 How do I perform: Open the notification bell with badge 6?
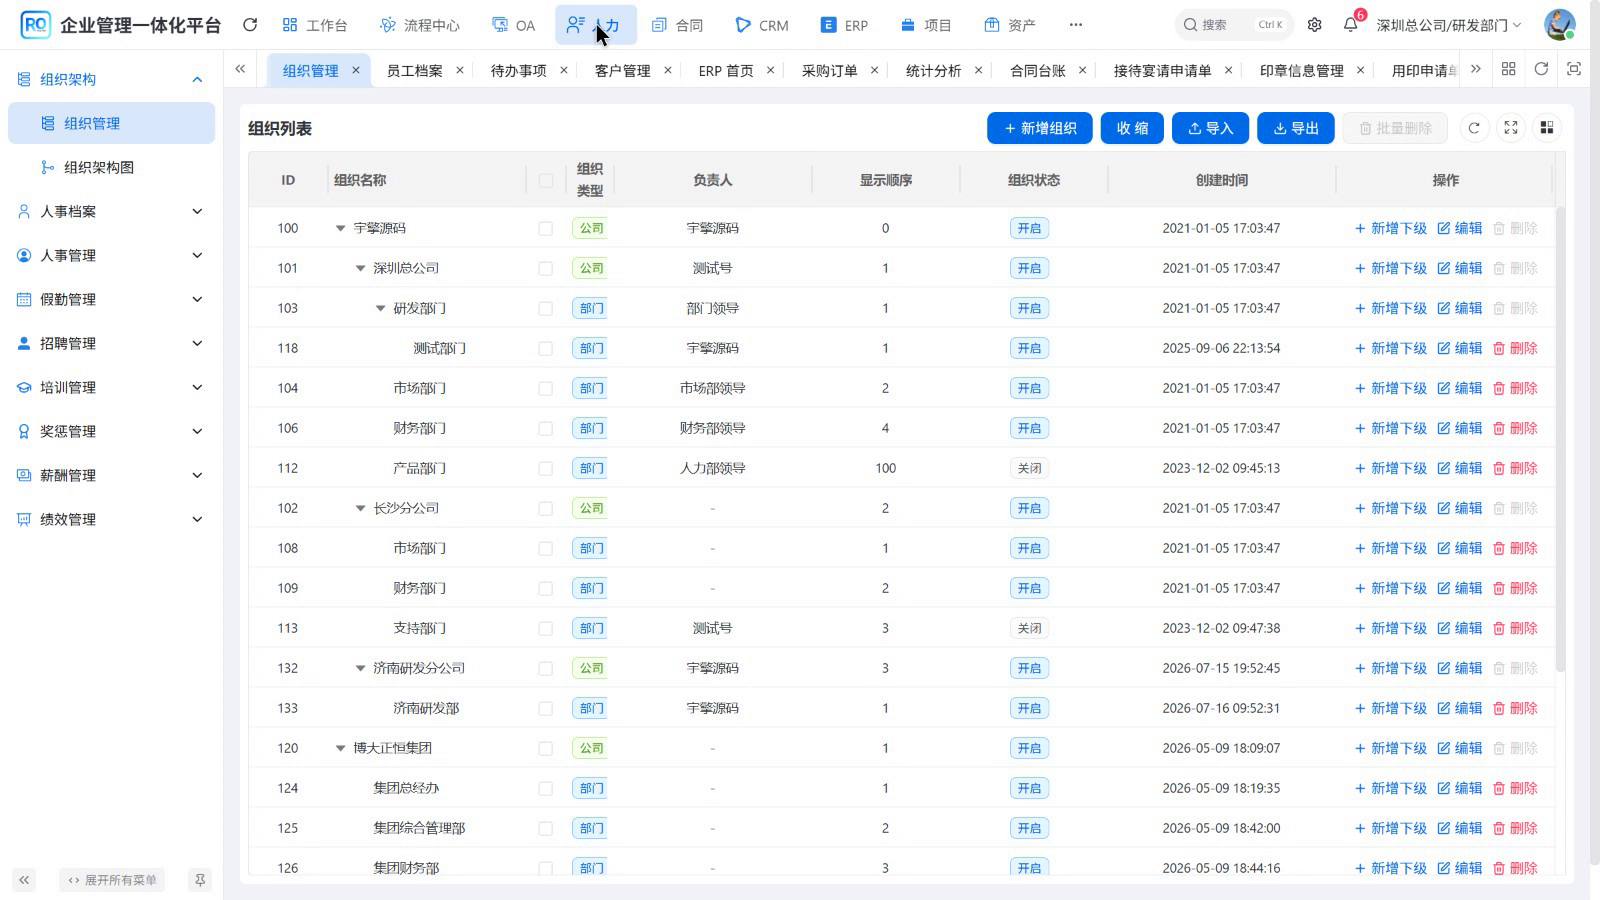click(x=1351, y=25)
